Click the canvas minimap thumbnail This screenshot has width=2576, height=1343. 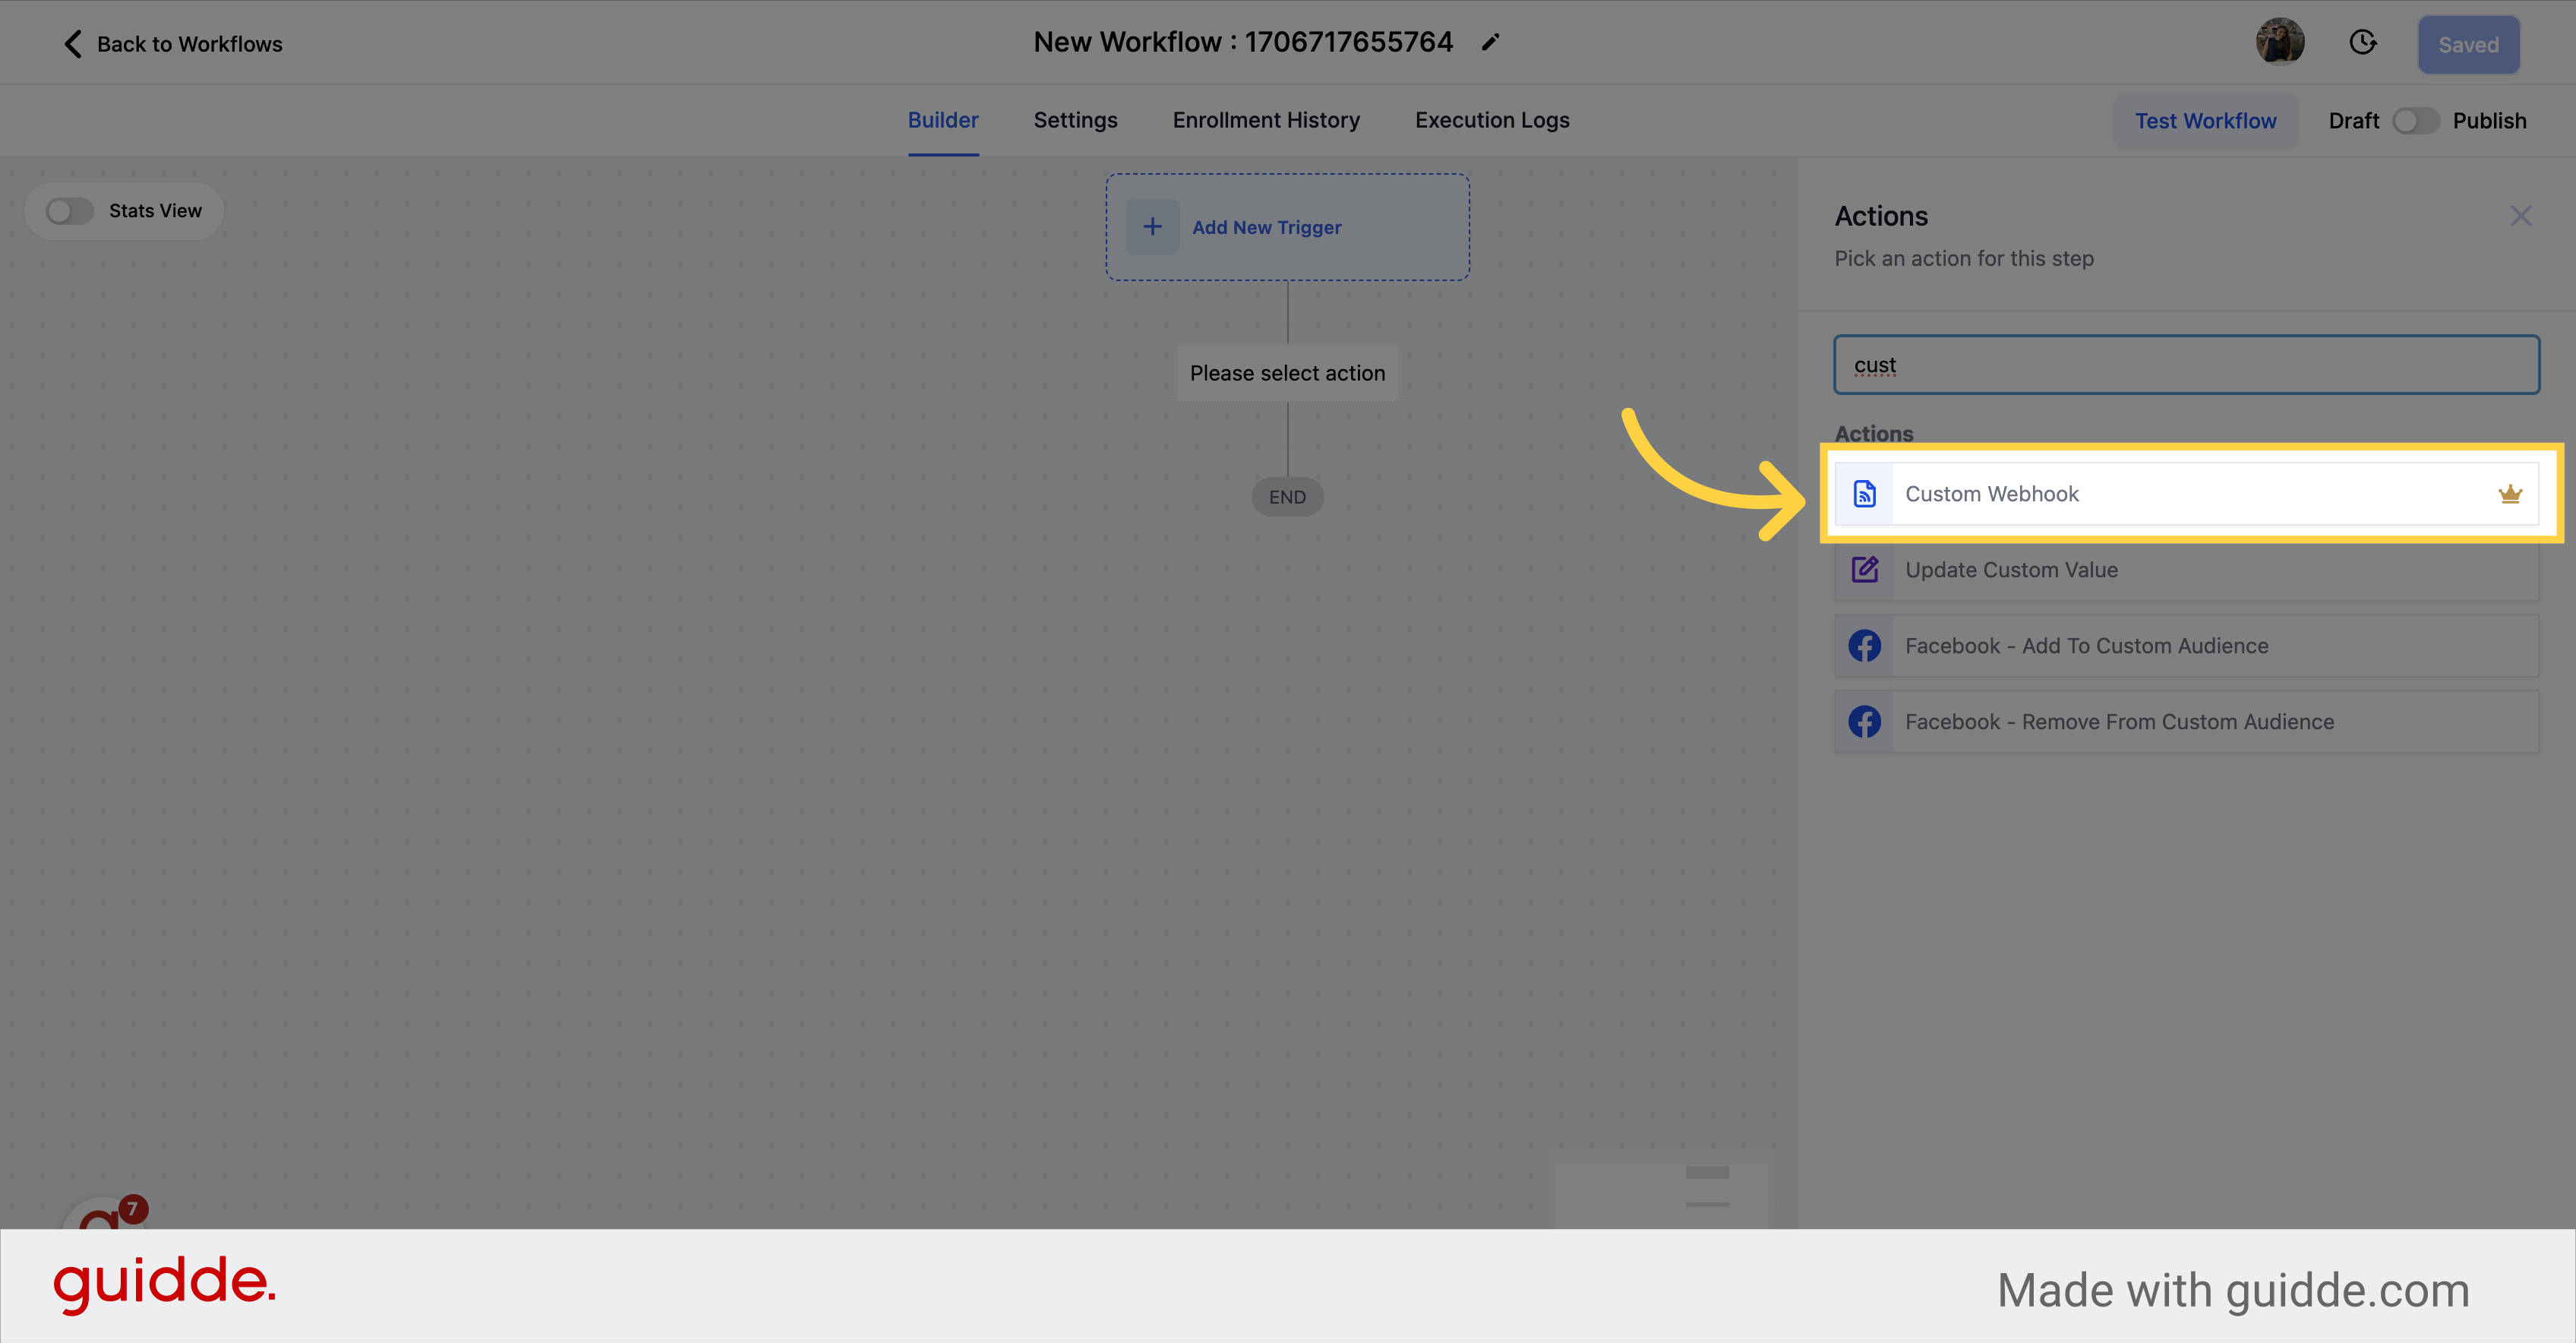[x=1660, y=1195]
